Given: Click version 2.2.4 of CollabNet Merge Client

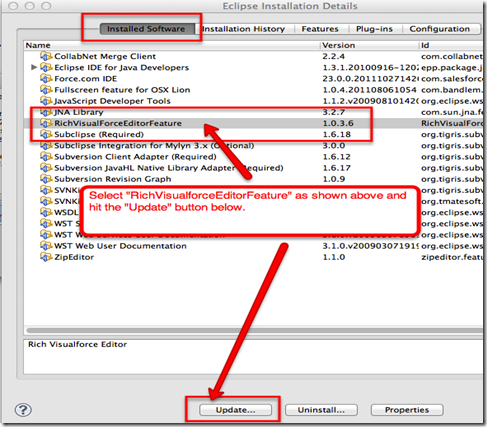Looking at the screenshot, I should click(x=334, y=56).
